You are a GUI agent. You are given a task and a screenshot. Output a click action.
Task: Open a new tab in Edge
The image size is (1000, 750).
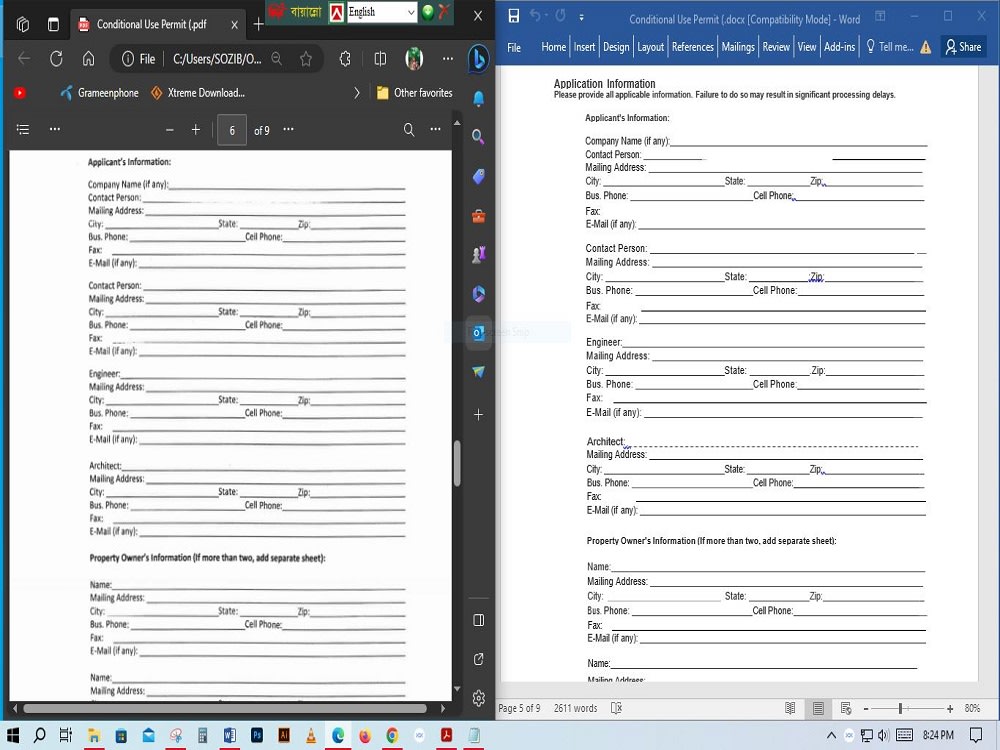click(258, 24)
